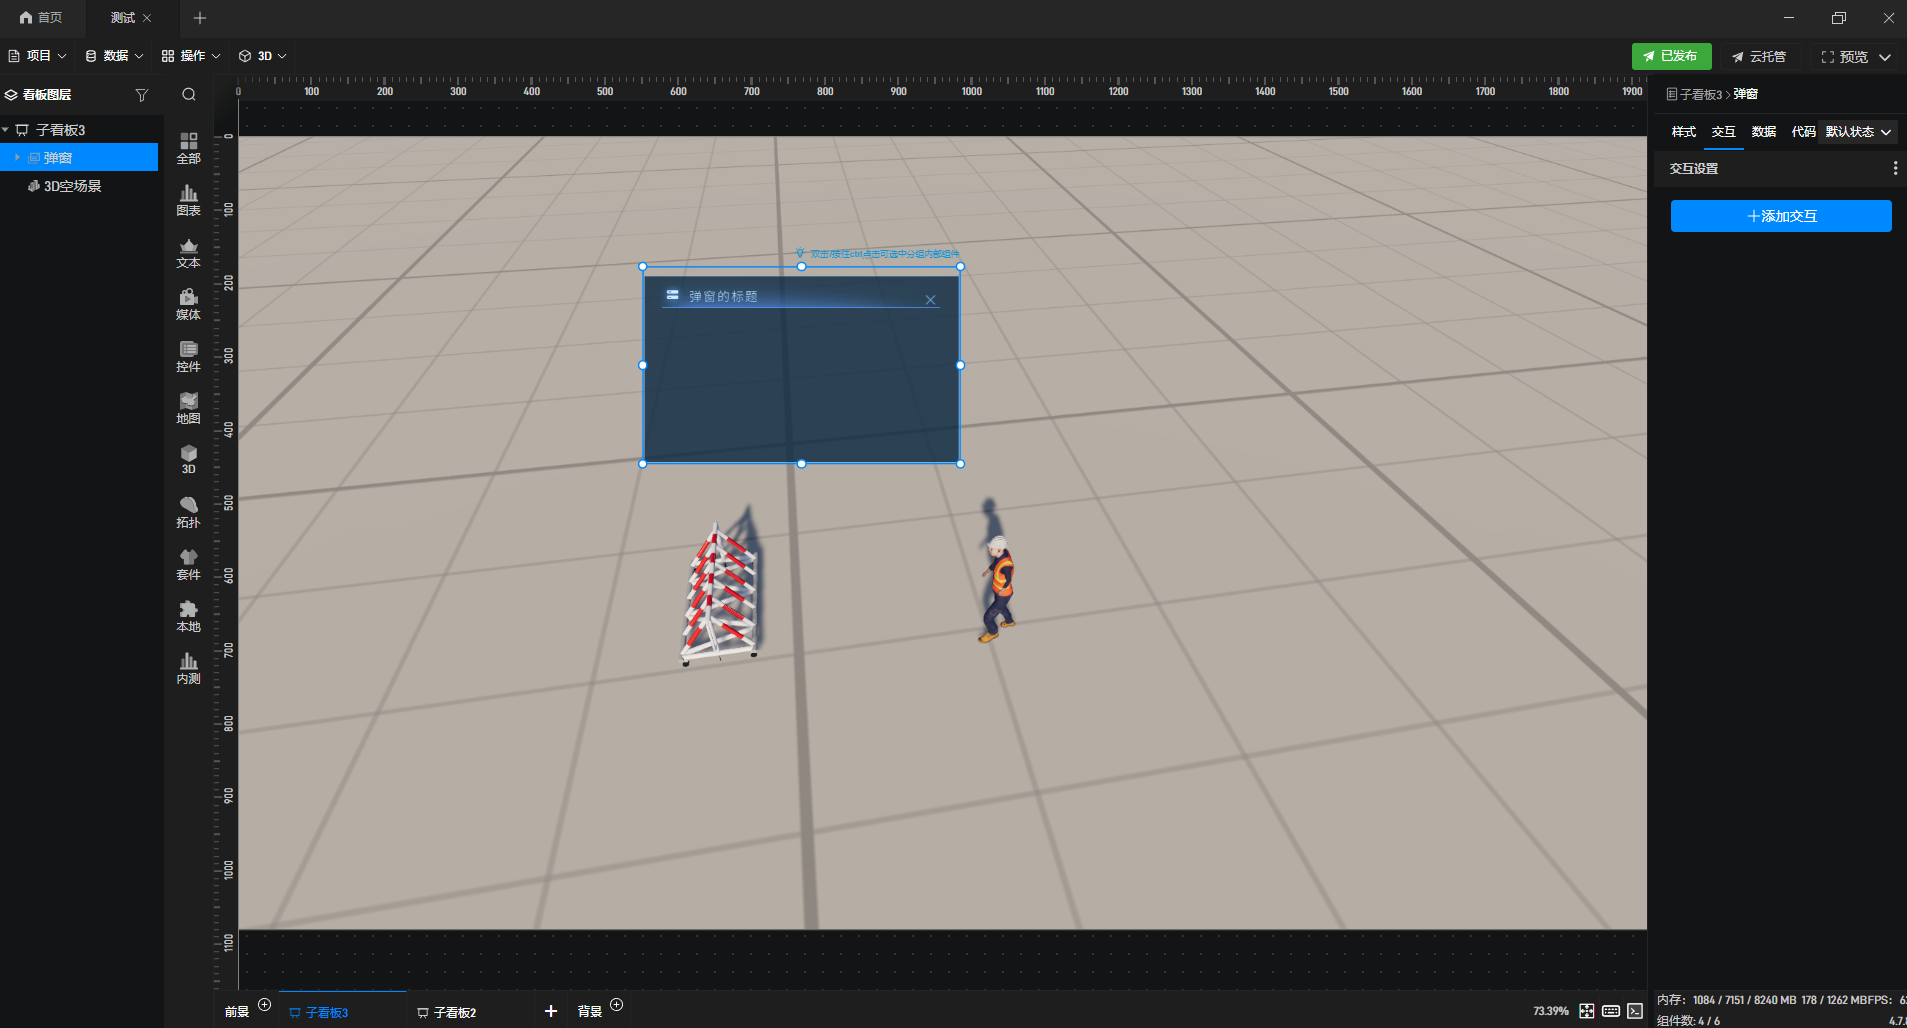1907x1028 pixels.
Task: Expand the 弹窗 layer item arrow
Action: click(x=17, y=158)
